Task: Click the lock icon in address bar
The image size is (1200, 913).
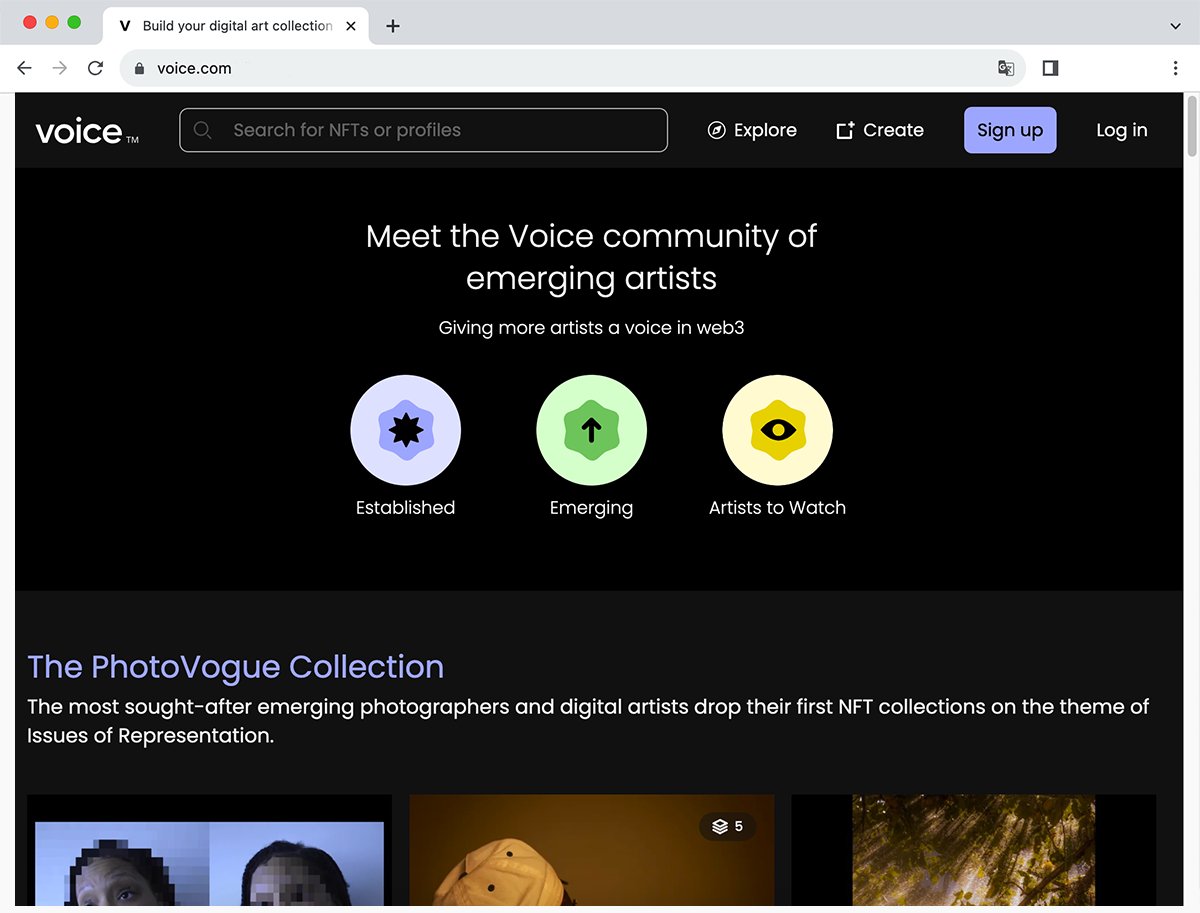Action: click(139, 69)
